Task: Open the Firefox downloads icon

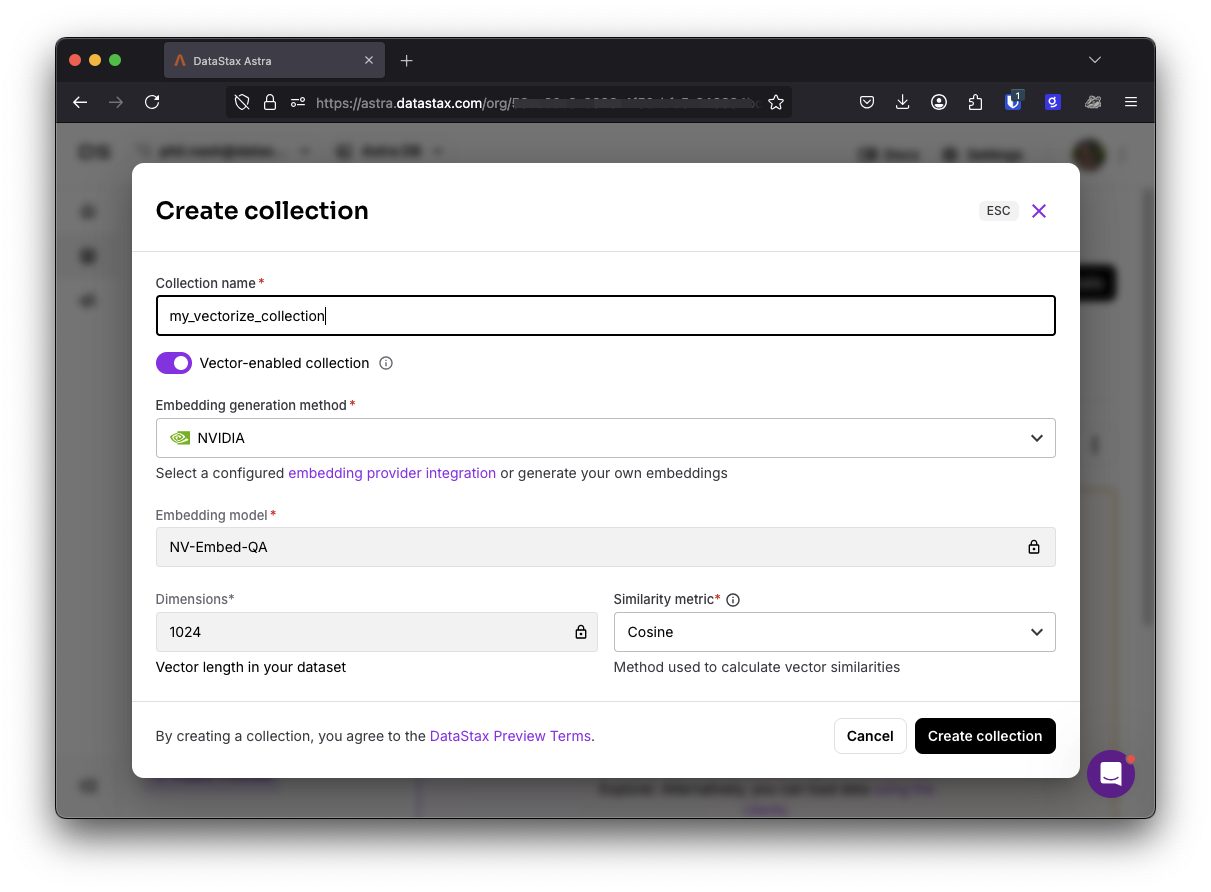Action: 902,101
